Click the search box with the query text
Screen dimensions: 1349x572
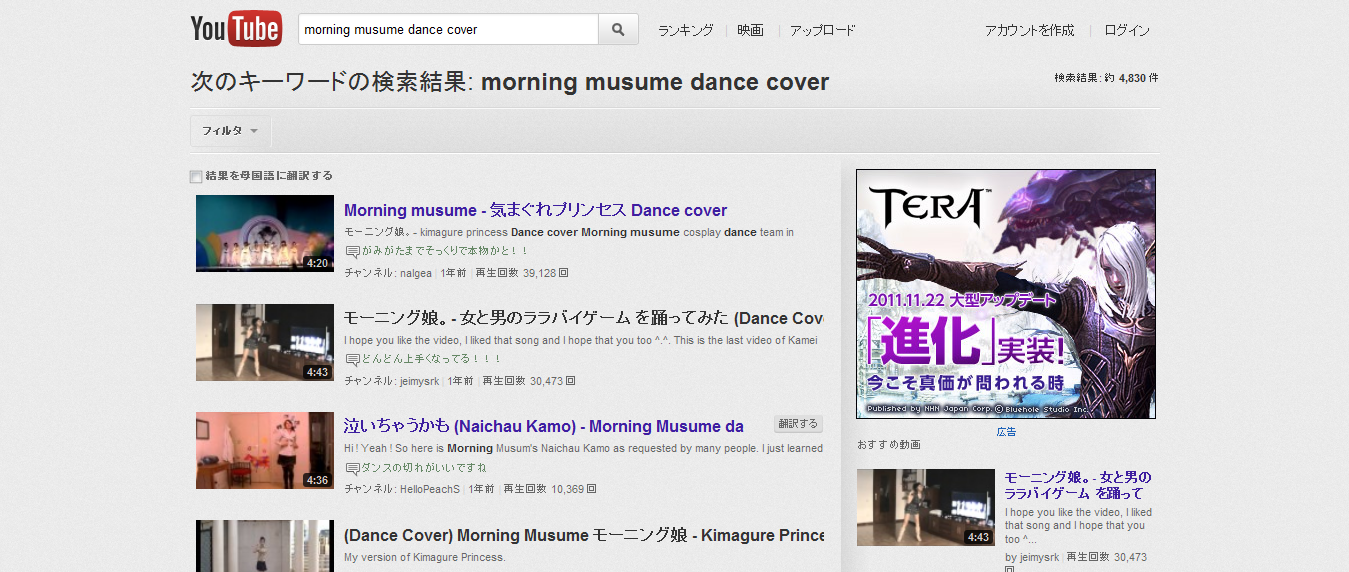tap(448, 30)
